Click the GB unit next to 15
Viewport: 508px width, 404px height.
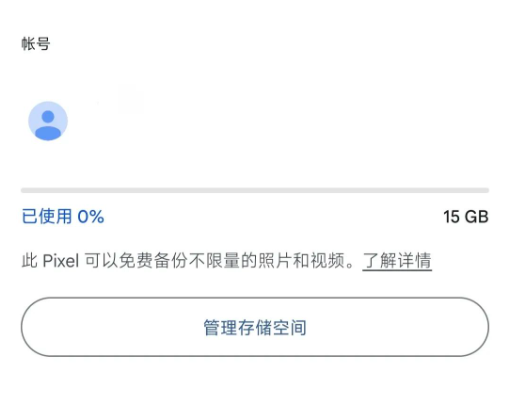[477, 217]
